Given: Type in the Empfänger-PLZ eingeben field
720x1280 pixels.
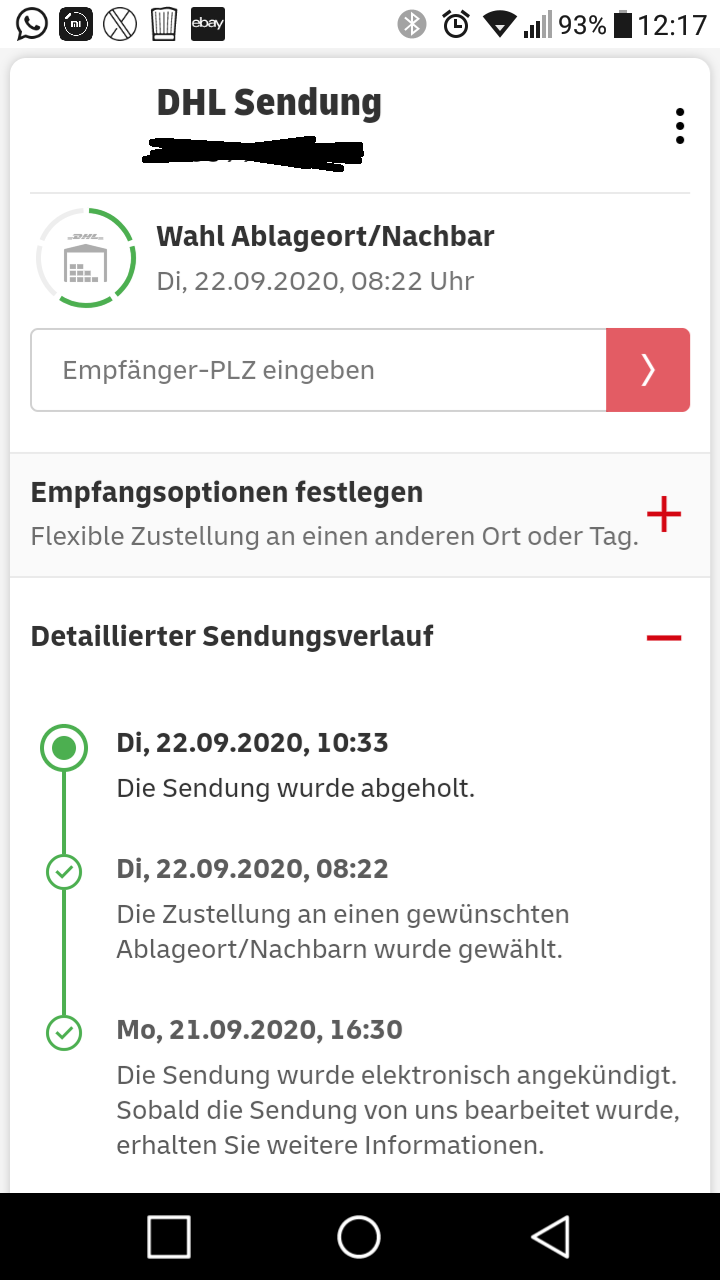Looking at the screenshot, I should [318, 370].
